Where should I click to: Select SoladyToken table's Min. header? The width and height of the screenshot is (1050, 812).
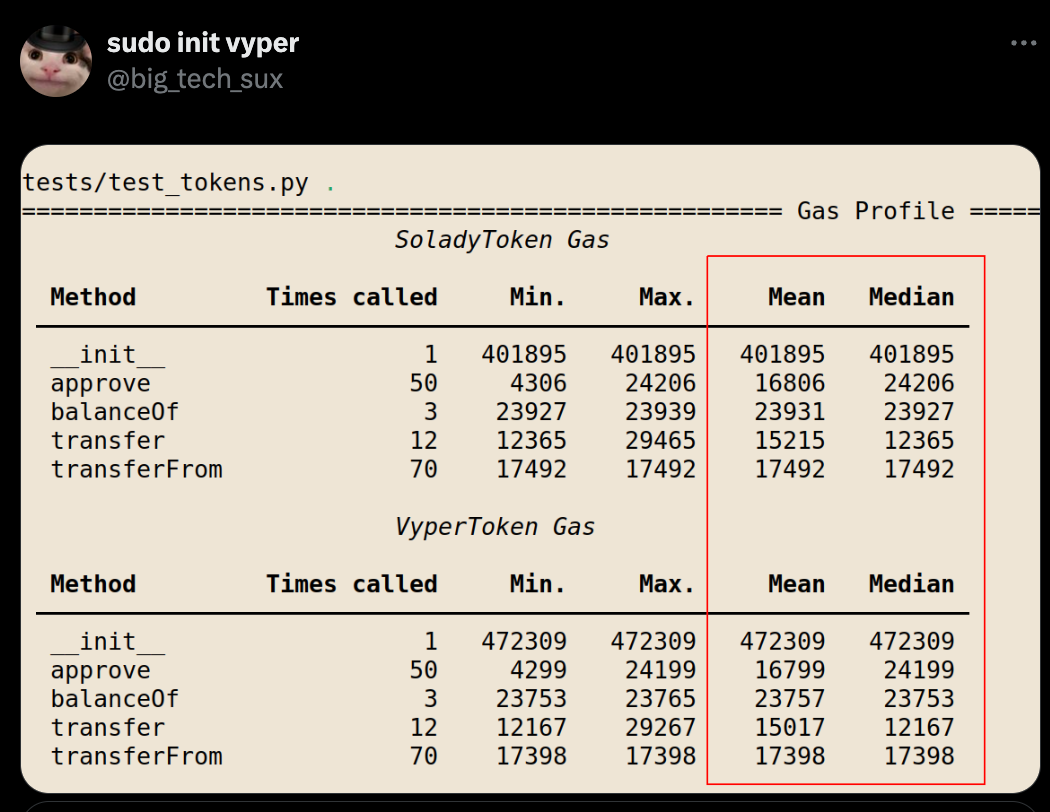tap(538, 297)
